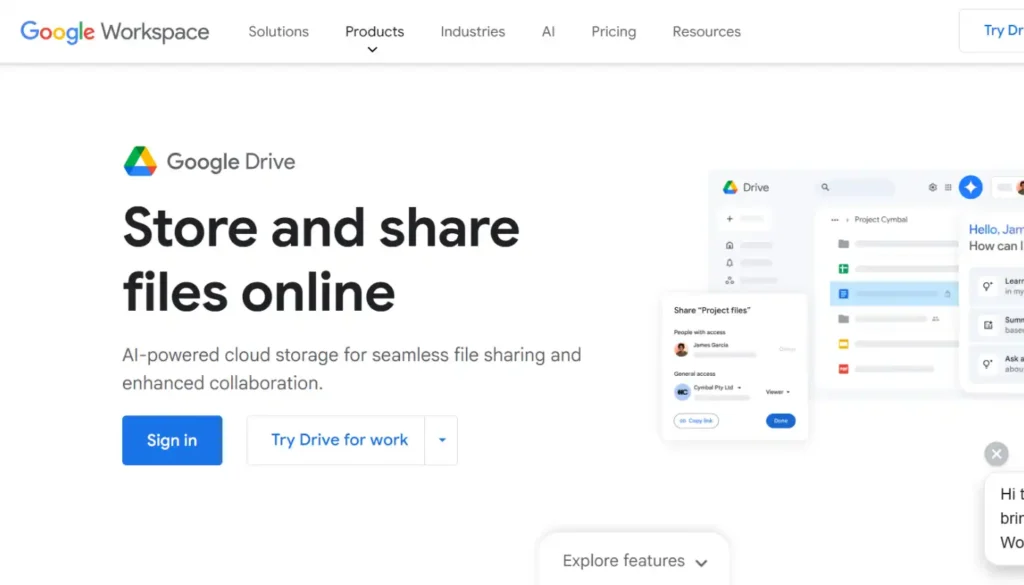Screen dimensions: 1024x585
Task: Click the search magnifier in the Drive mockup
Action: [825, 187]
